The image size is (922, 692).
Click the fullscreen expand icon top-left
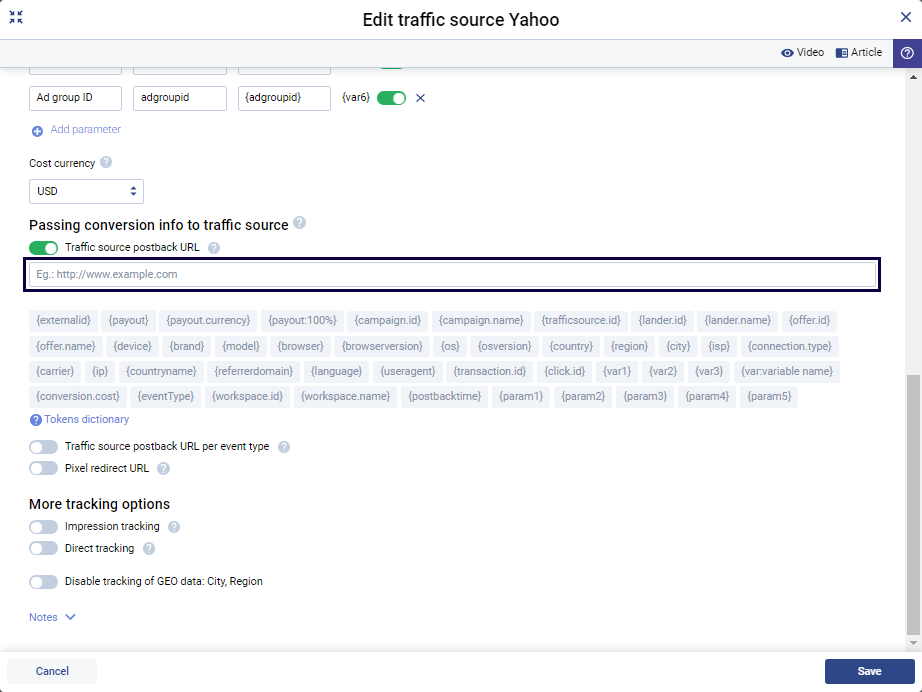click(16, 16)
